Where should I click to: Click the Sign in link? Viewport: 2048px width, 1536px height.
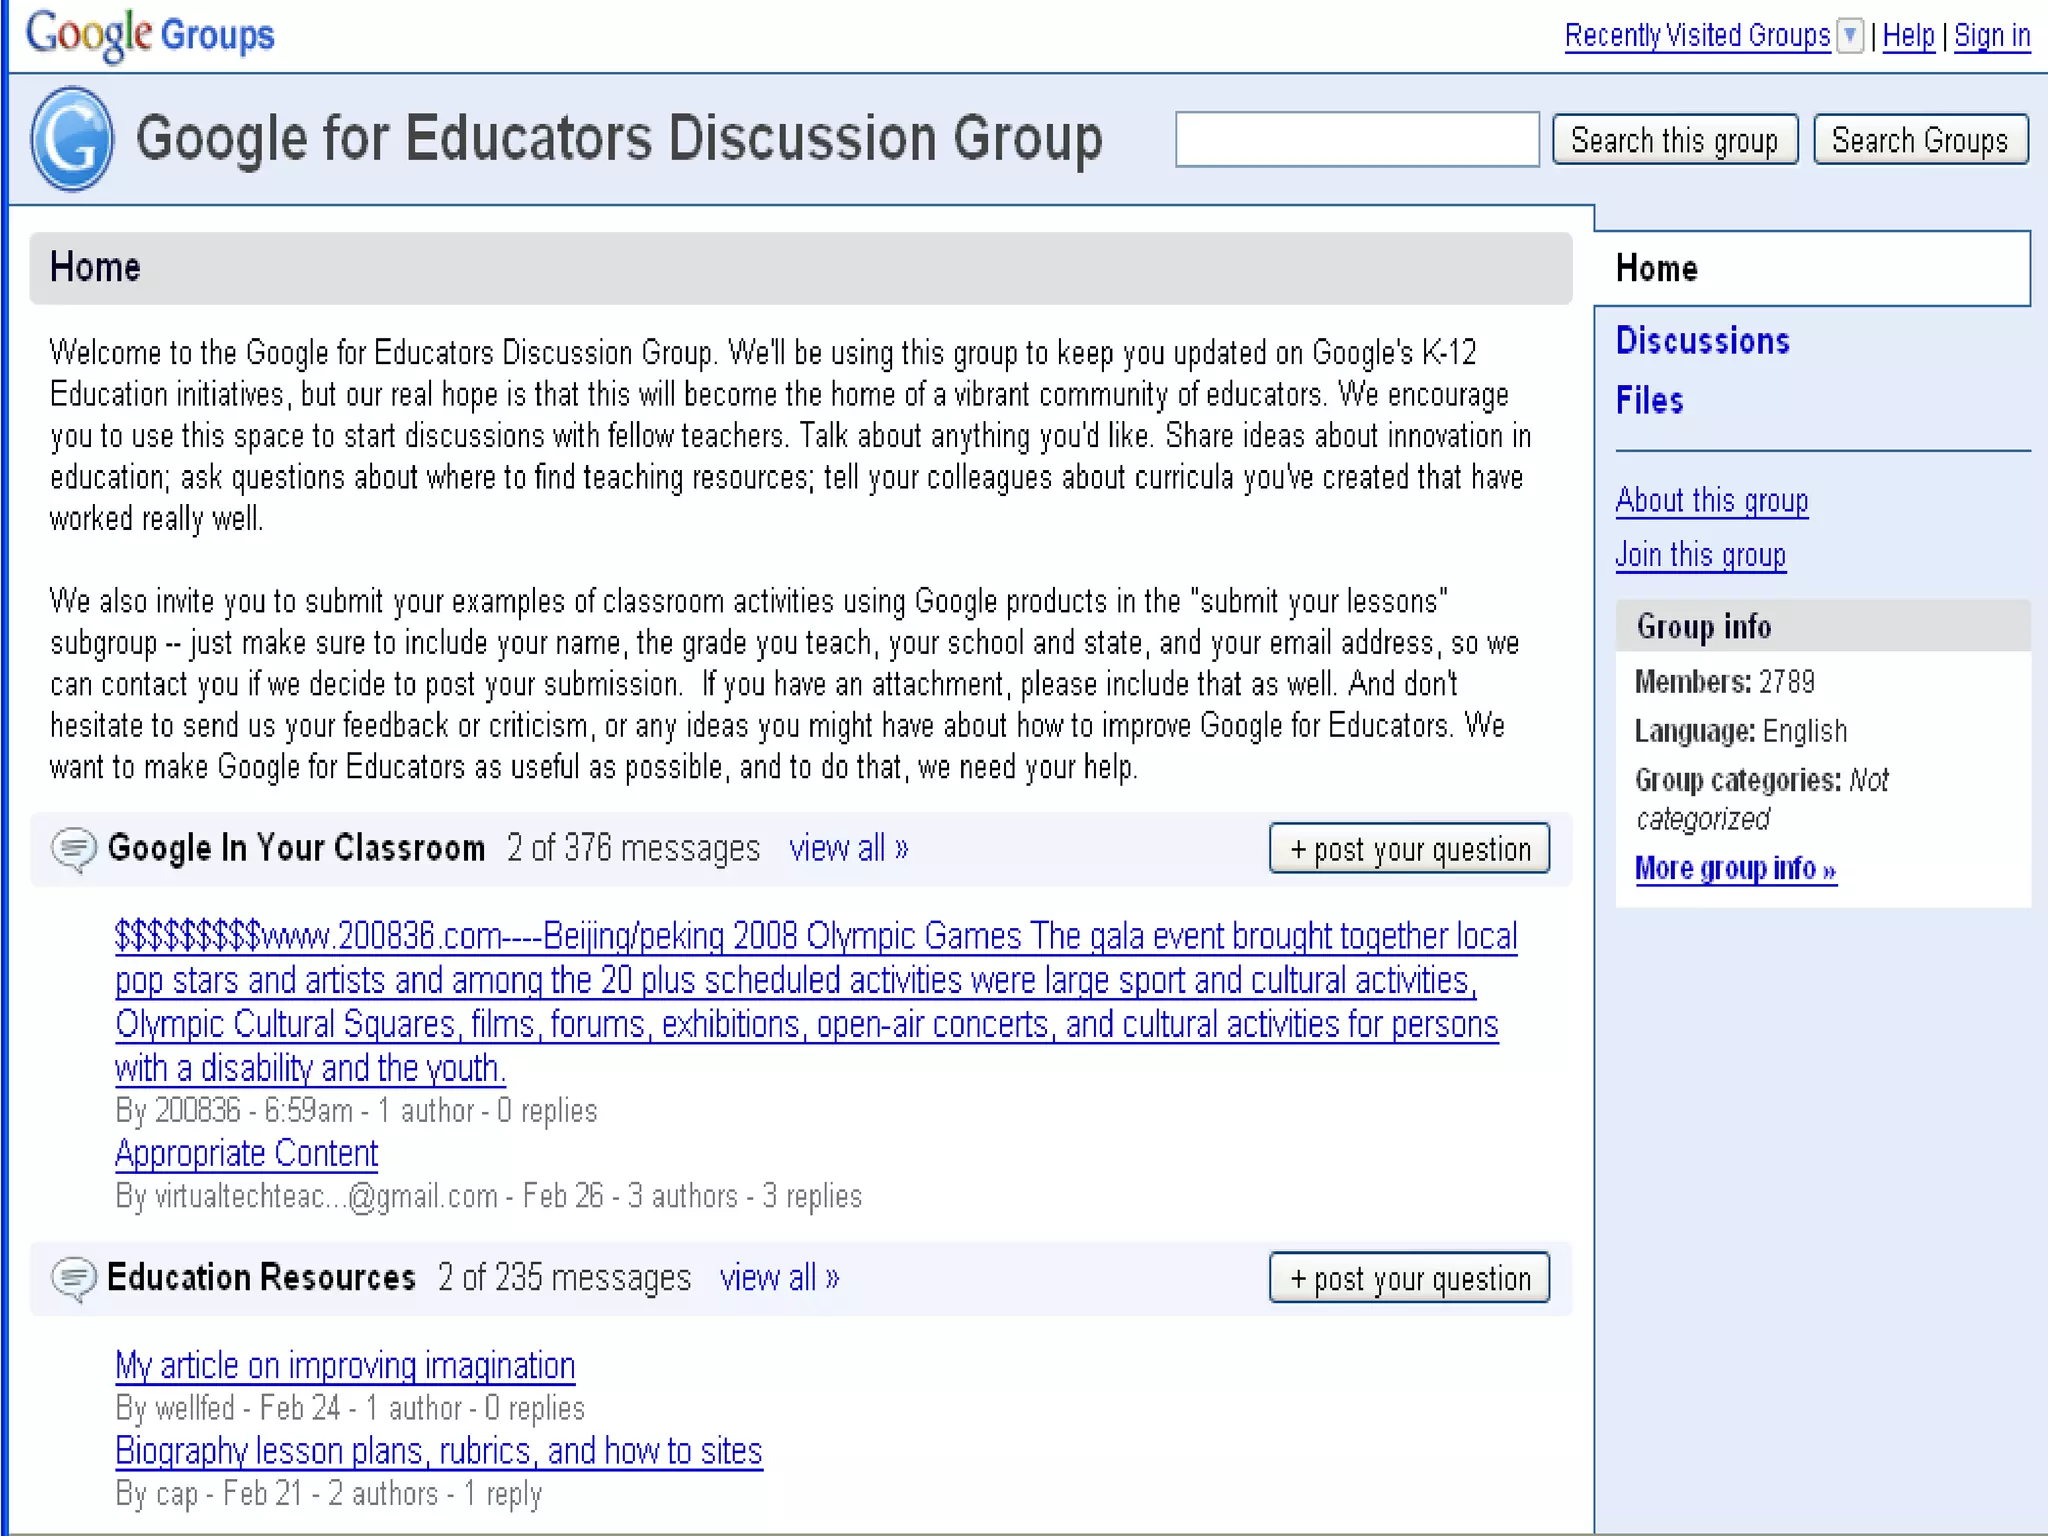pos(1992,36)
